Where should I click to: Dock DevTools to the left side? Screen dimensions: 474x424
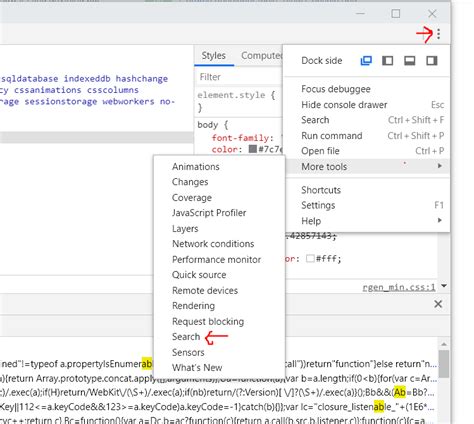(x=387, y=61)
